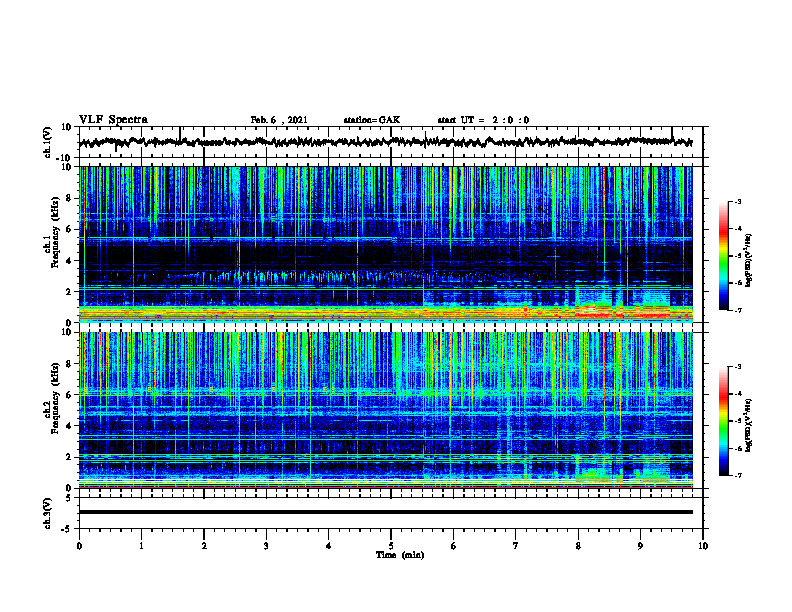Click the "-3" label on ch.2 color bar
Viewport: 792px width, 612px height.
click(x=737, y=367)
